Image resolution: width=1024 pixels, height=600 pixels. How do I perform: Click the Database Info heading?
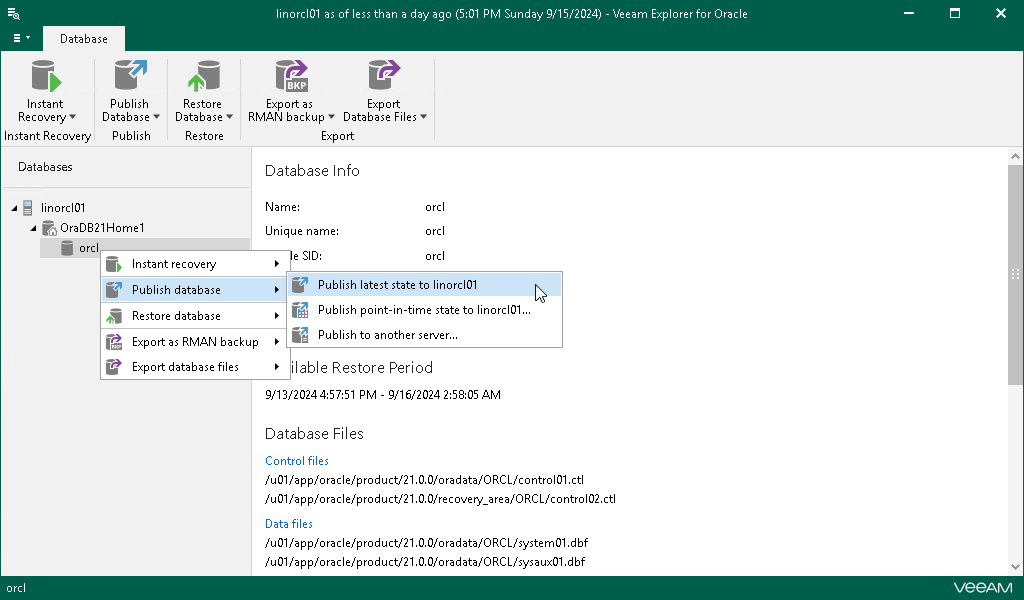click(x=312, y=171)
